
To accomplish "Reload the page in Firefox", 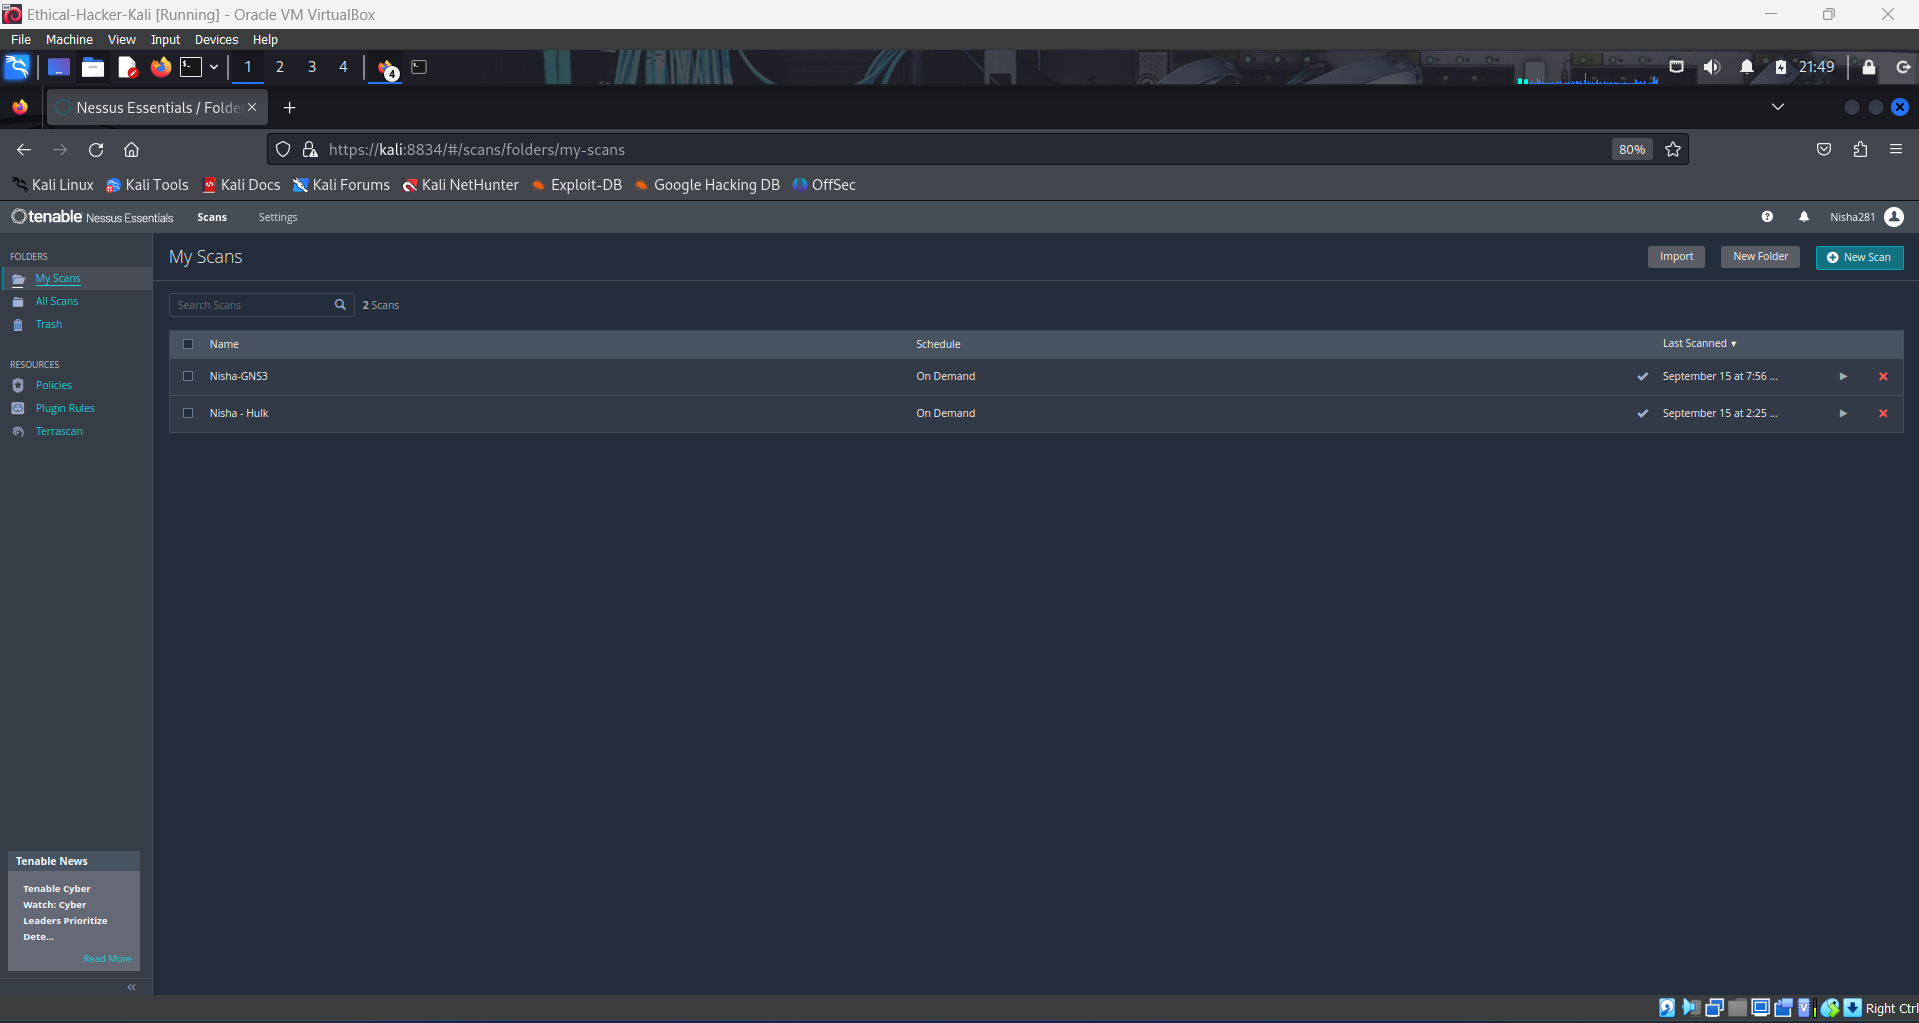I will [x=96, y=150].
